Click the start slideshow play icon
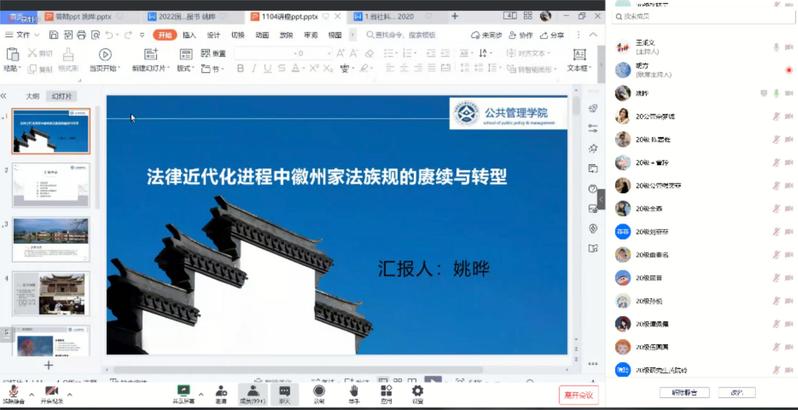 104,55
